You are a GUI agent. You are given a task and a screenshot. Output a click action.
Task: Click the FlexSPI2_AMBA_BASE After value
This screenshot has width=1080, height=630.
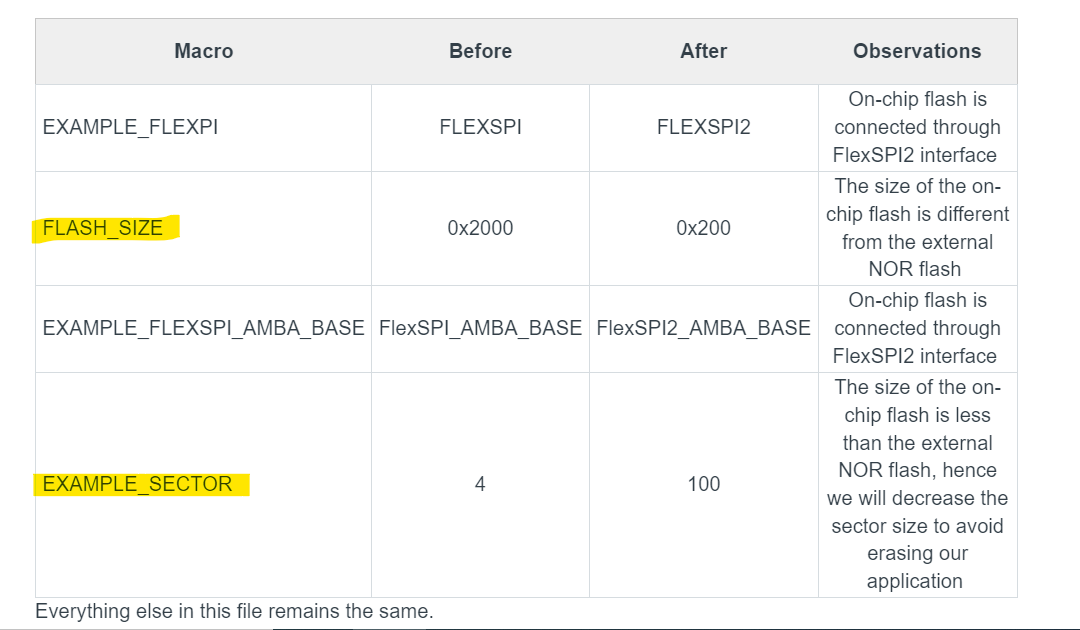coord(703,328)
